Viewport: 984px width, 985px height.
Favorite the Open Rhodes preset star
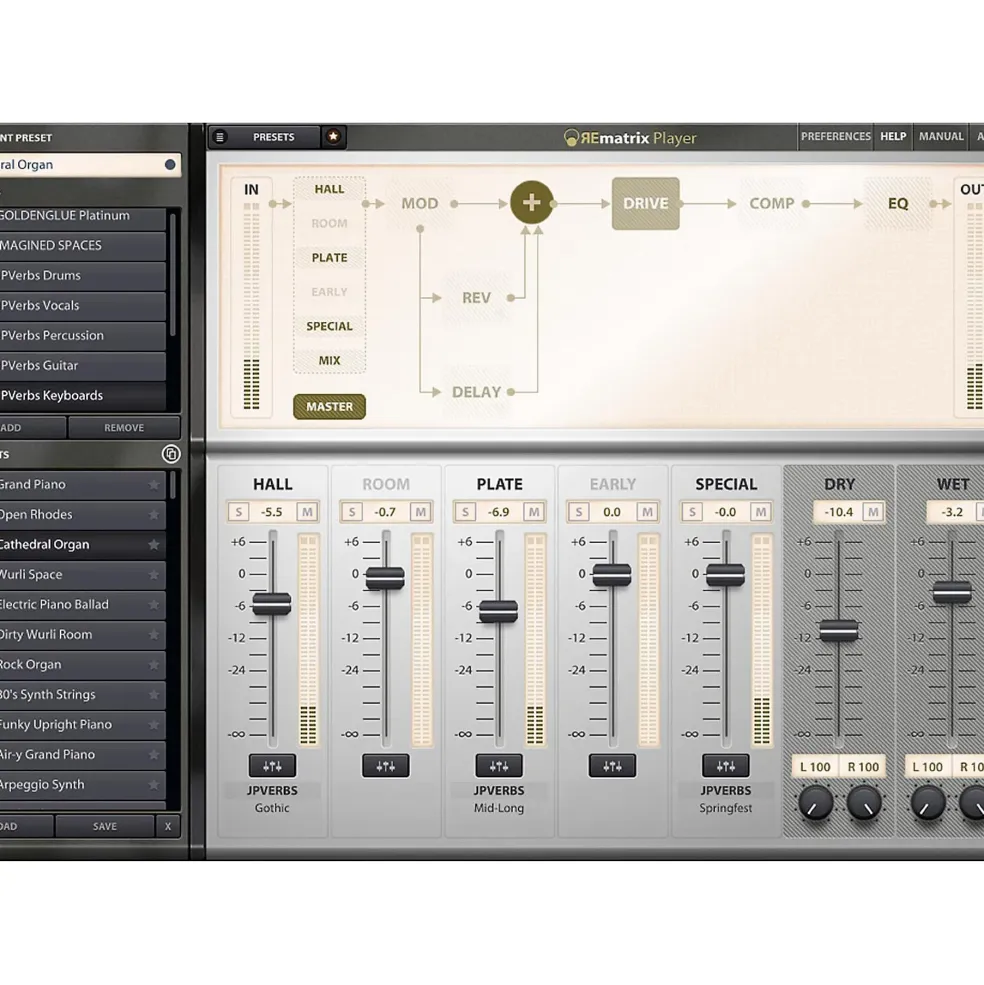(x=153, y=514)
